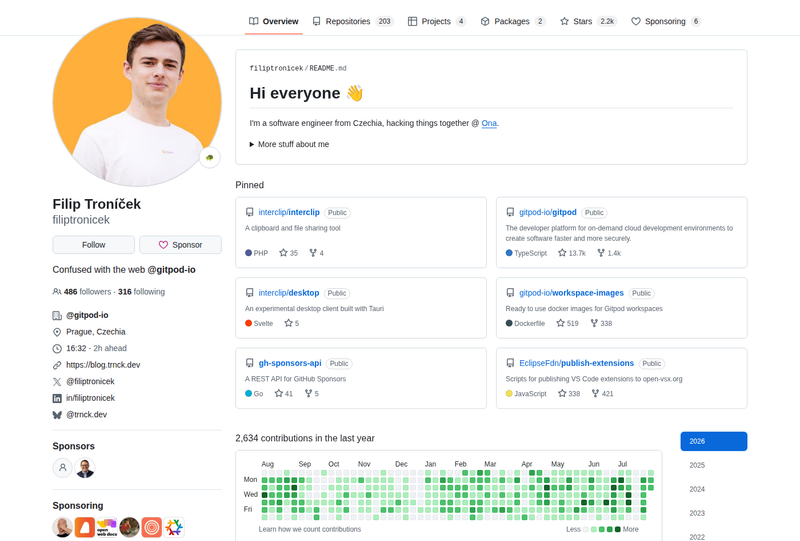Screen dimensions: 800x541
Task: Click the repo icon beside gitpod-io/gitpod
Action: click(x=510, y=212)
